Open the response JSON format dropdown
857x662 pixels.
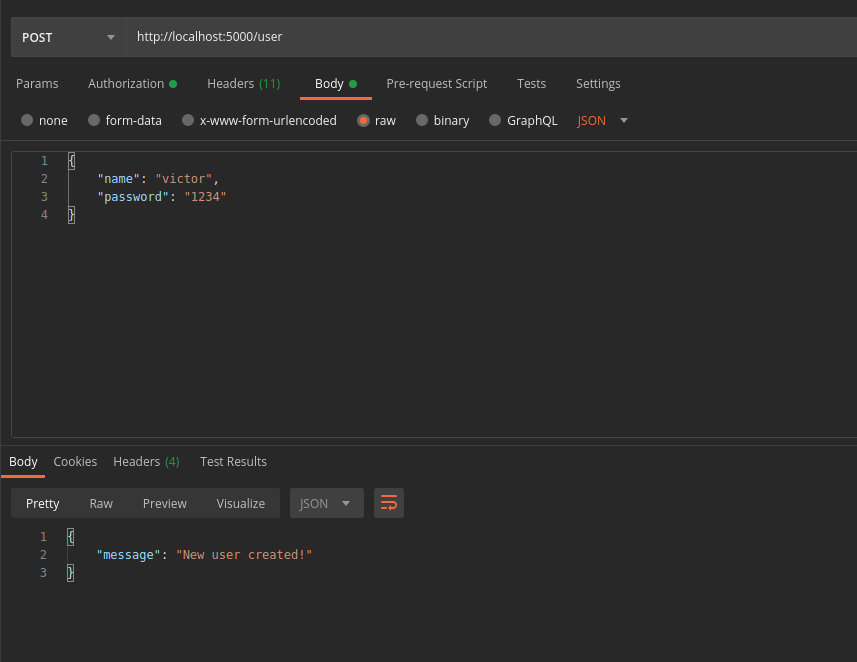coord(325,503)
